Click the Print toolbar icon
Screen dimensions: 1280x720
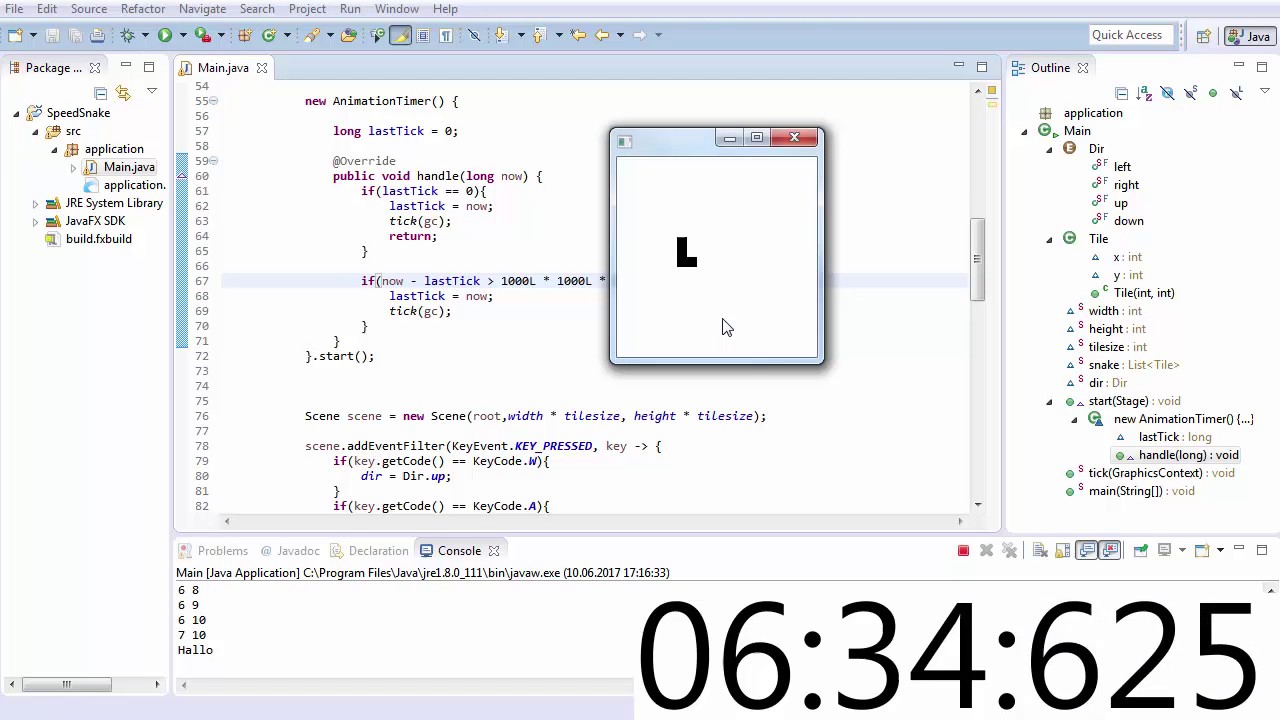[97, 35]
